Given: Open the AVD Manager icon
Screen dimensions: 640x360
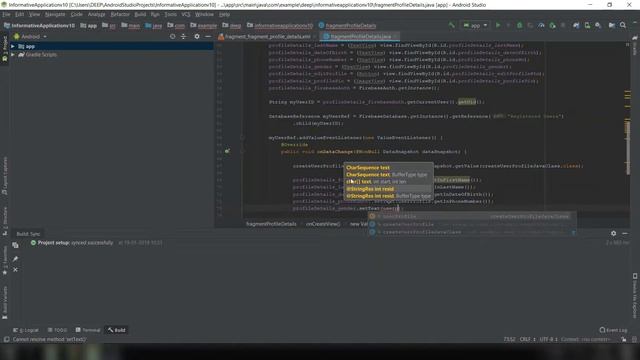Looking at the screenshot, I should (x=587, y=25).
